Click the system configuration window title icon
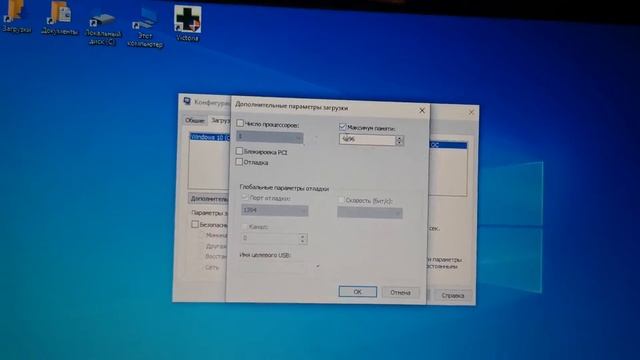Screen dimensions: 640x360 (187, 101)
